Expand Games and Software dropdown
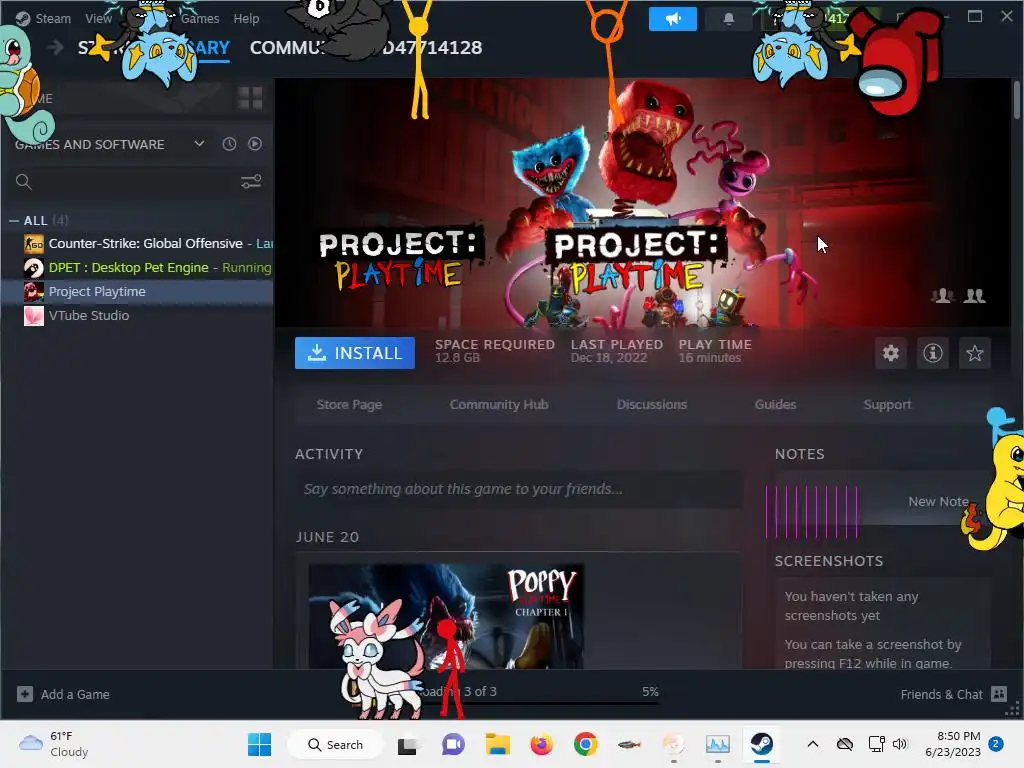 click(x=199, y=144)
